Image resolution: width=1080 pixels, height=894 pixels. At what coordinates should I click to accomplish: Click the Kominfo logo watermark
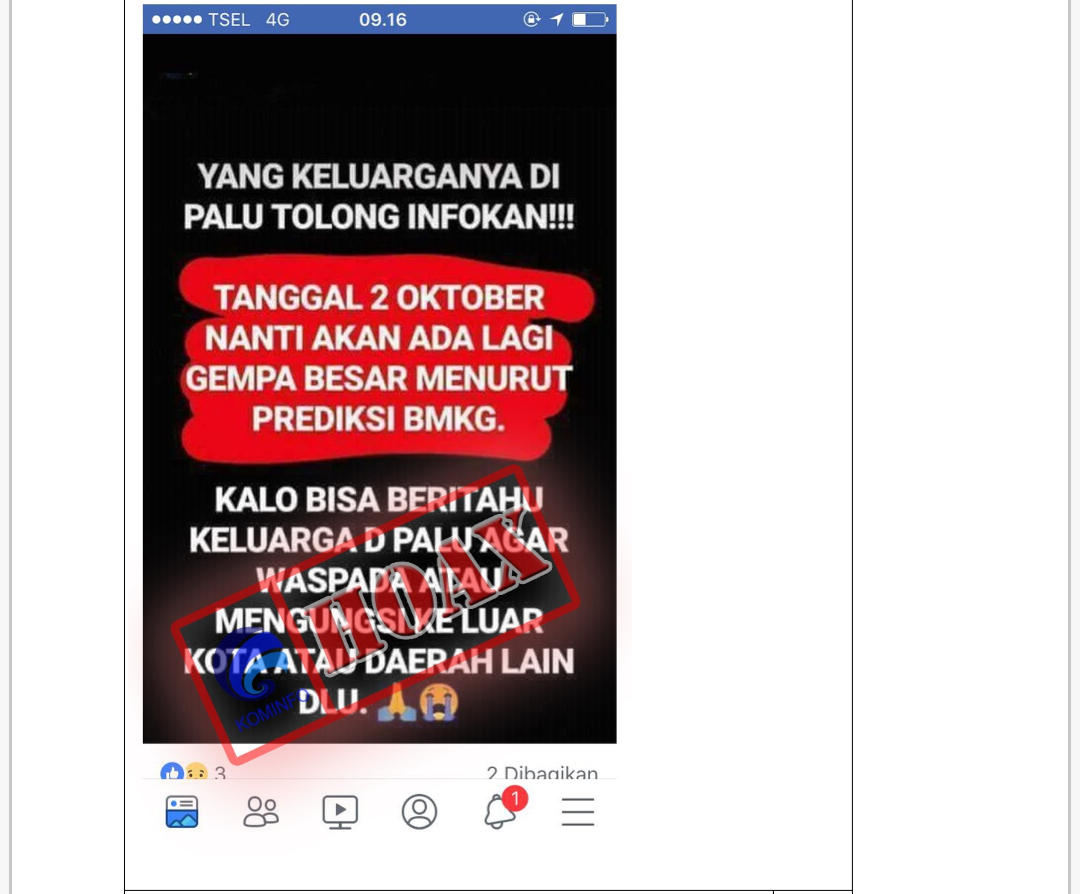tap(256, 676)
